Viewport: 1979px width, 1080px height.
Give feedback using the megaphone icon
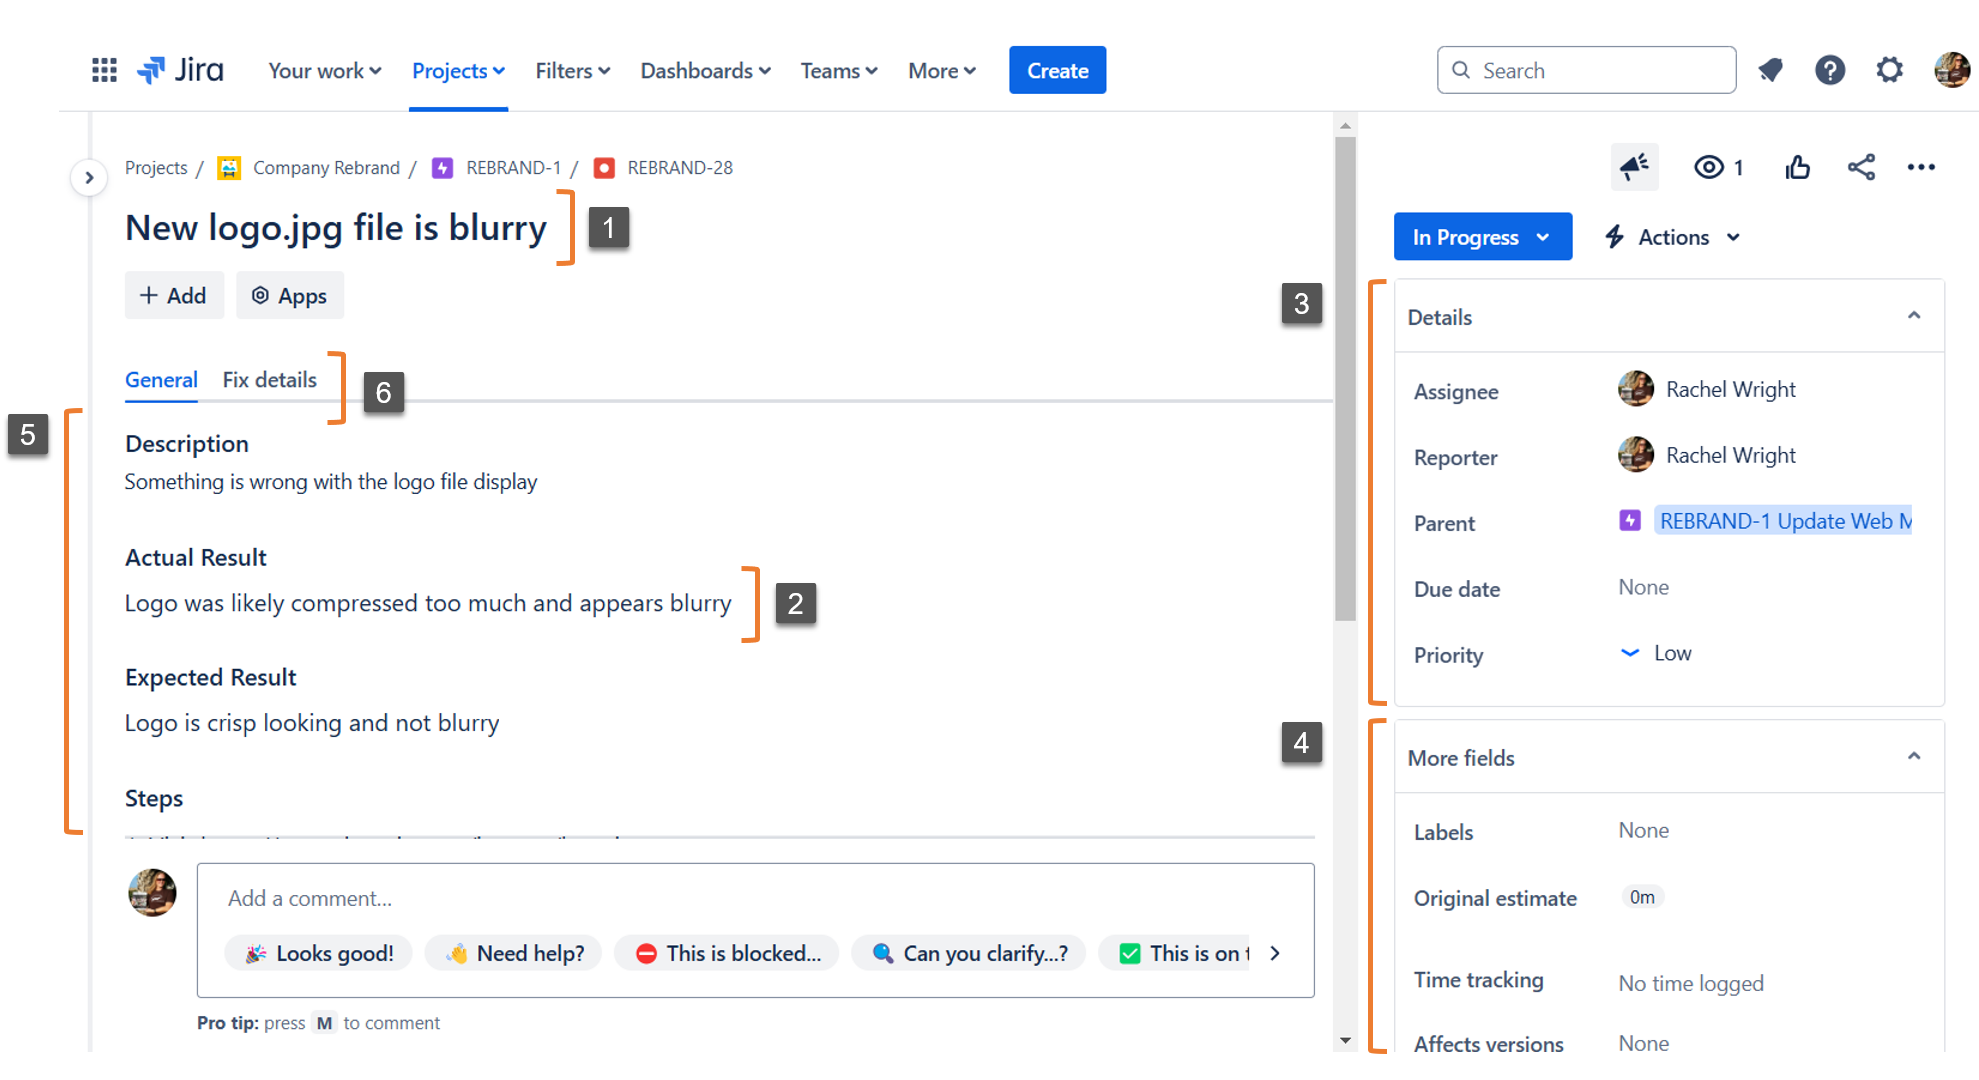(x=1634, y=166)
